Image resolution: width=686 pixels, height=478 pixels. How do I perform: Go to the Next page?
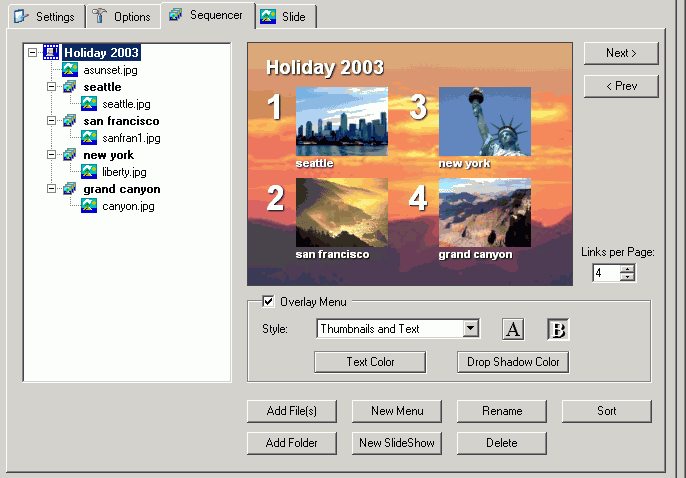tap(621, 53)
